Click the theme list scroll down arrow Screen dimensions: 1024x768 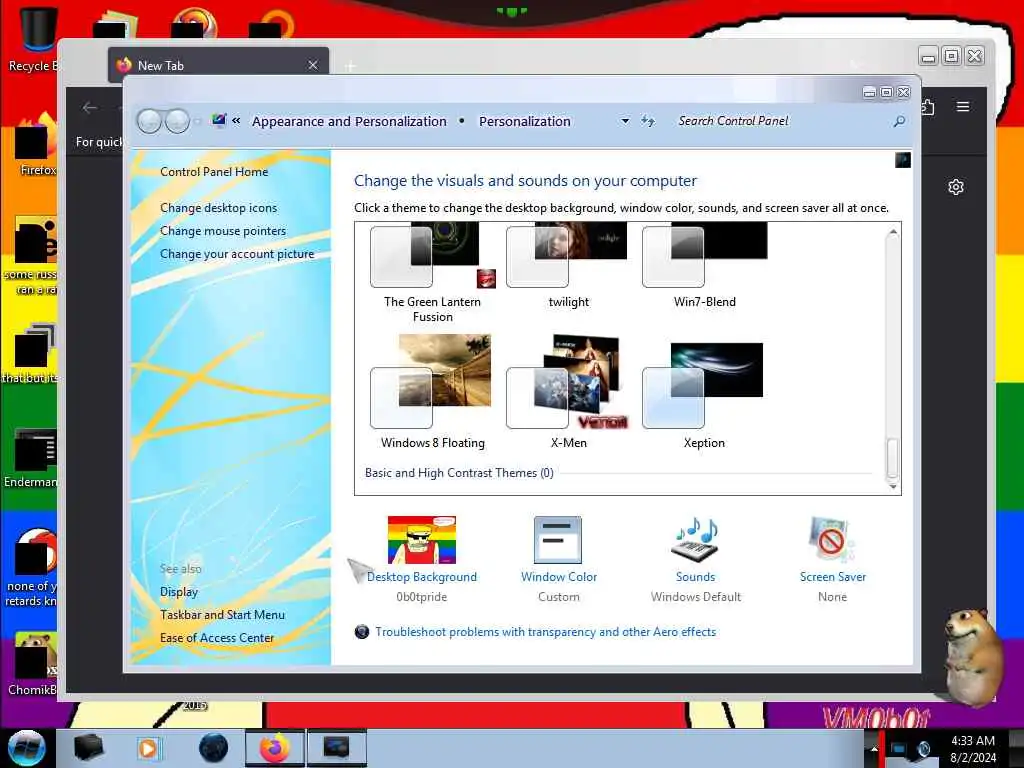(x=893, y=486)
